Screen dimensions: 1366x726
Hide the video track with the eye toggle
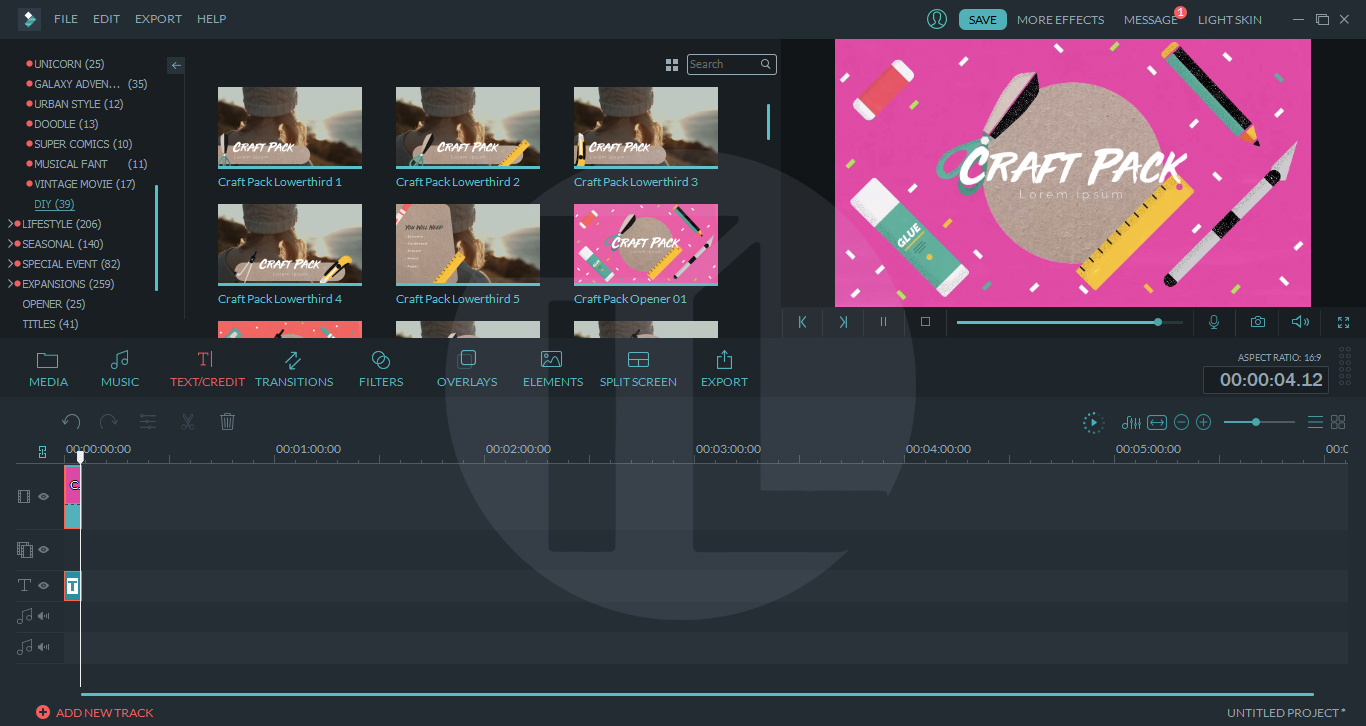point(43,496)
